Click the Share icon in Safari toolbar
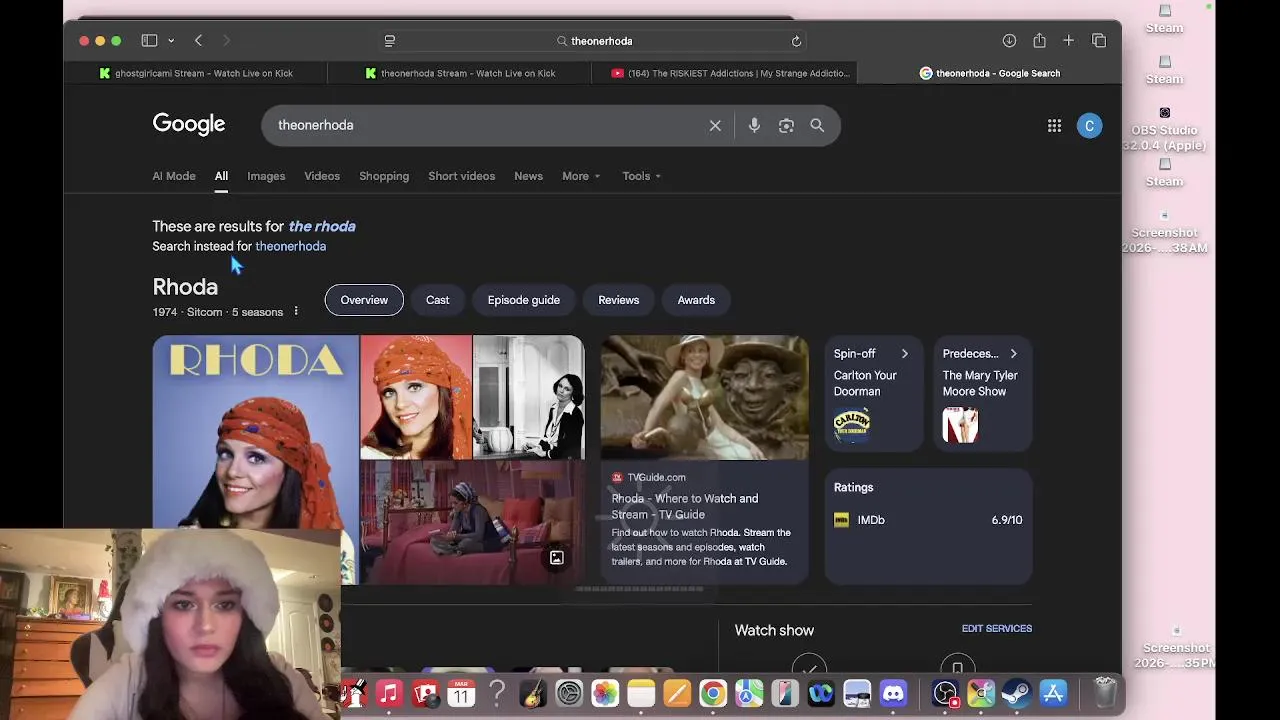Screen dimensions: 1280x720 point(1039,41)
